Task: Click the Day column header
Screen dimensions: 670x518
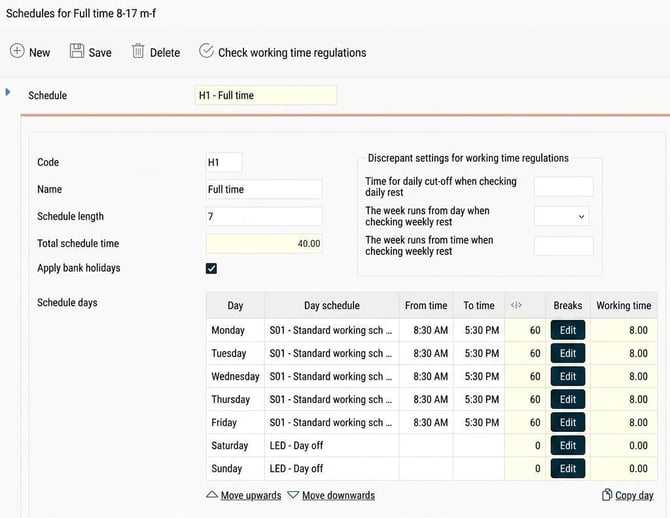Action: pos(235,305)
